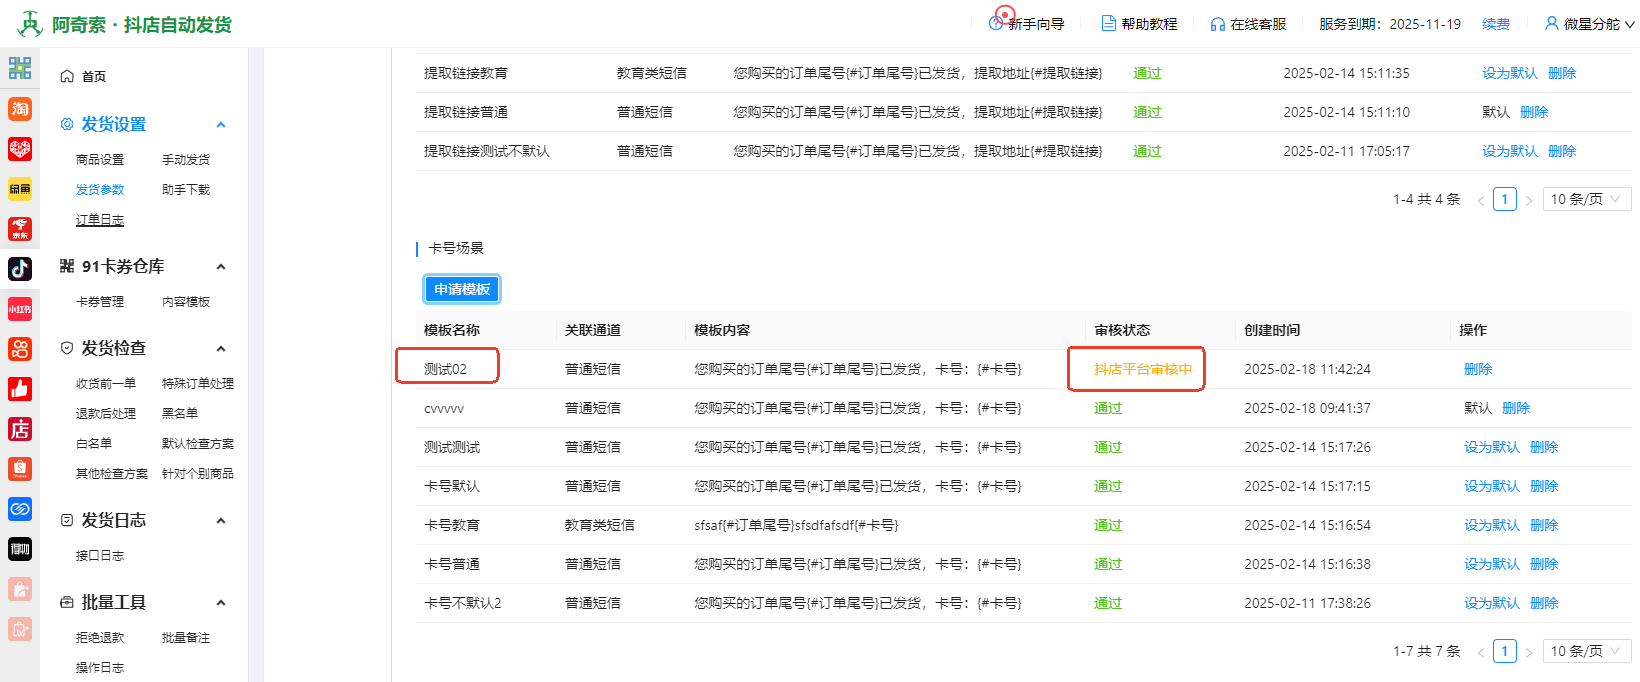Screen dimensions: 1640x682
Task: Open the Douyin (TikTok) platform icon
Action: [x=20, y=269]
